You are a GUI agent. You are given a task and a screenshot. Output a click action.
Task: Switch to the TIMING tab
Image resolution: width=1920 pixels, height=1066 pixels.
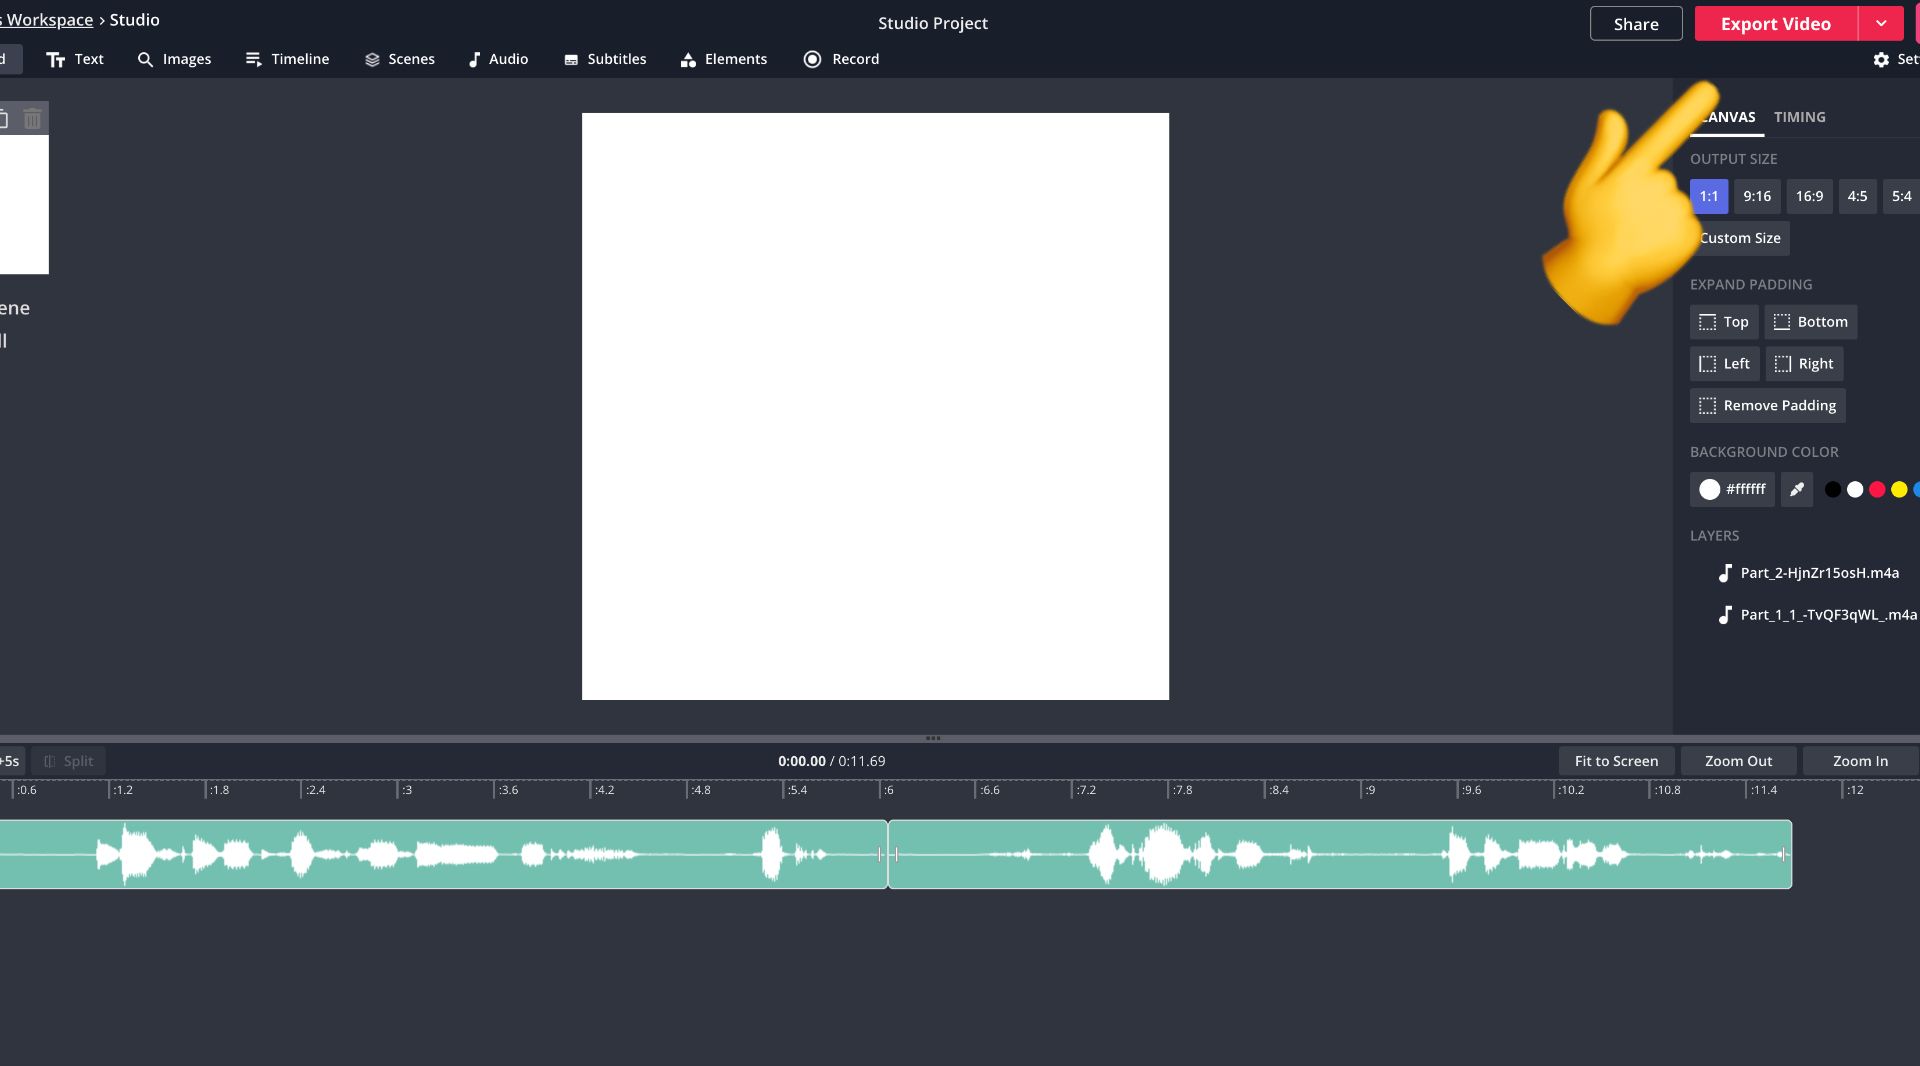tap(1799, 117)
